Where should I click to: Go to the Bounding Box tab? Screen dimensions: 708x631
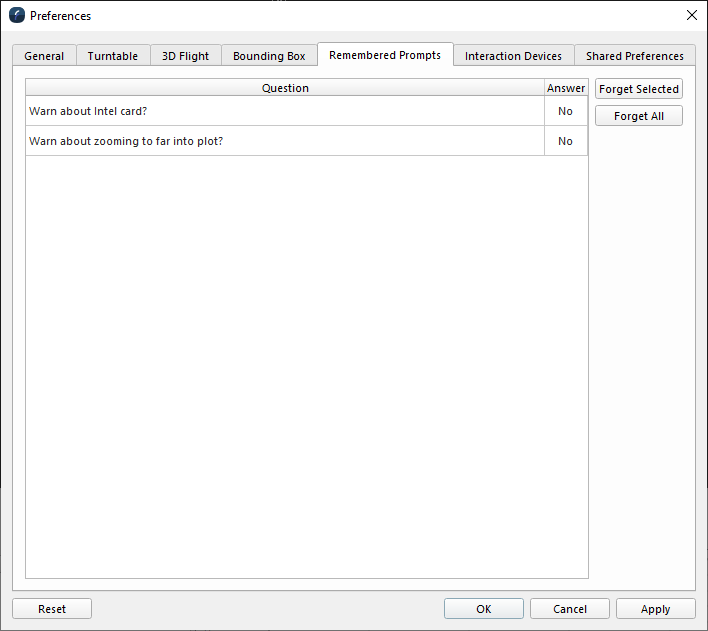pos(269,56)
